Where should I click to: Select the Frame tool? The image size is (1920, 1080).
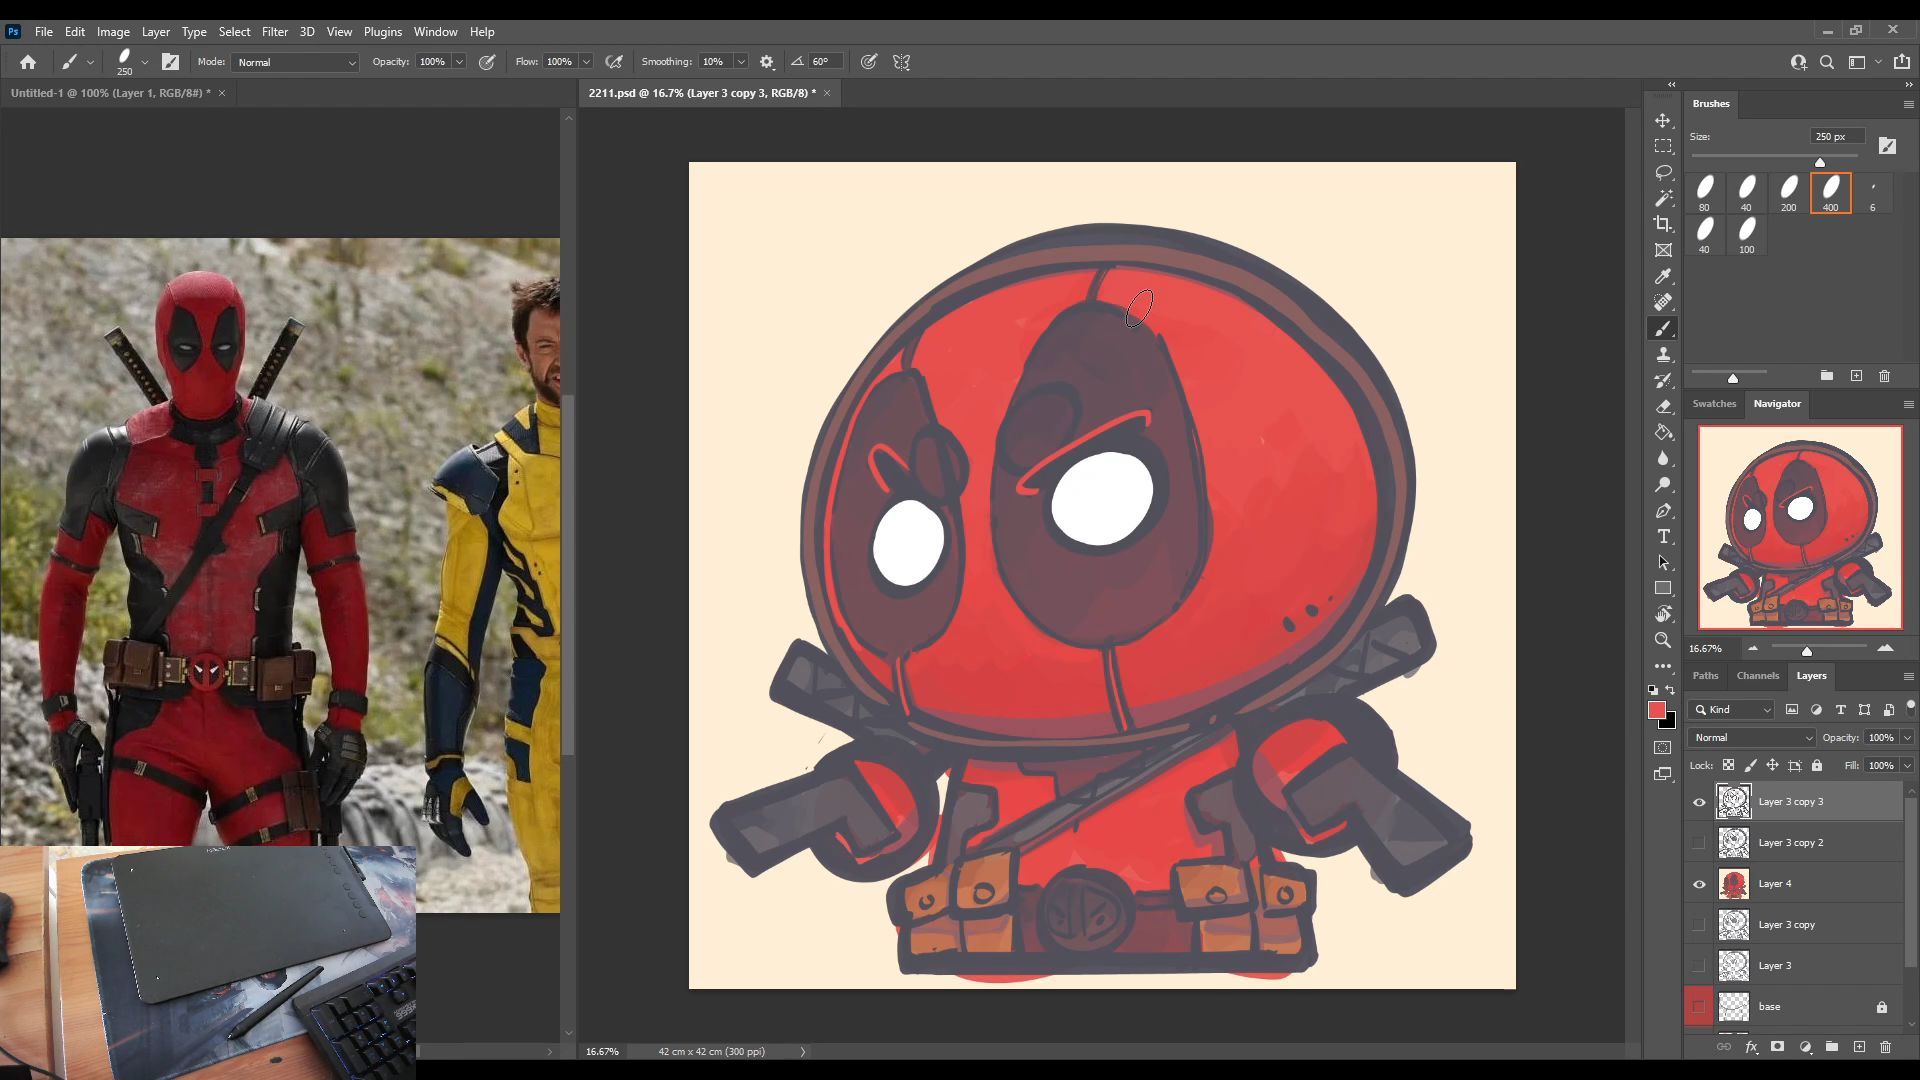coord(1663,250)
